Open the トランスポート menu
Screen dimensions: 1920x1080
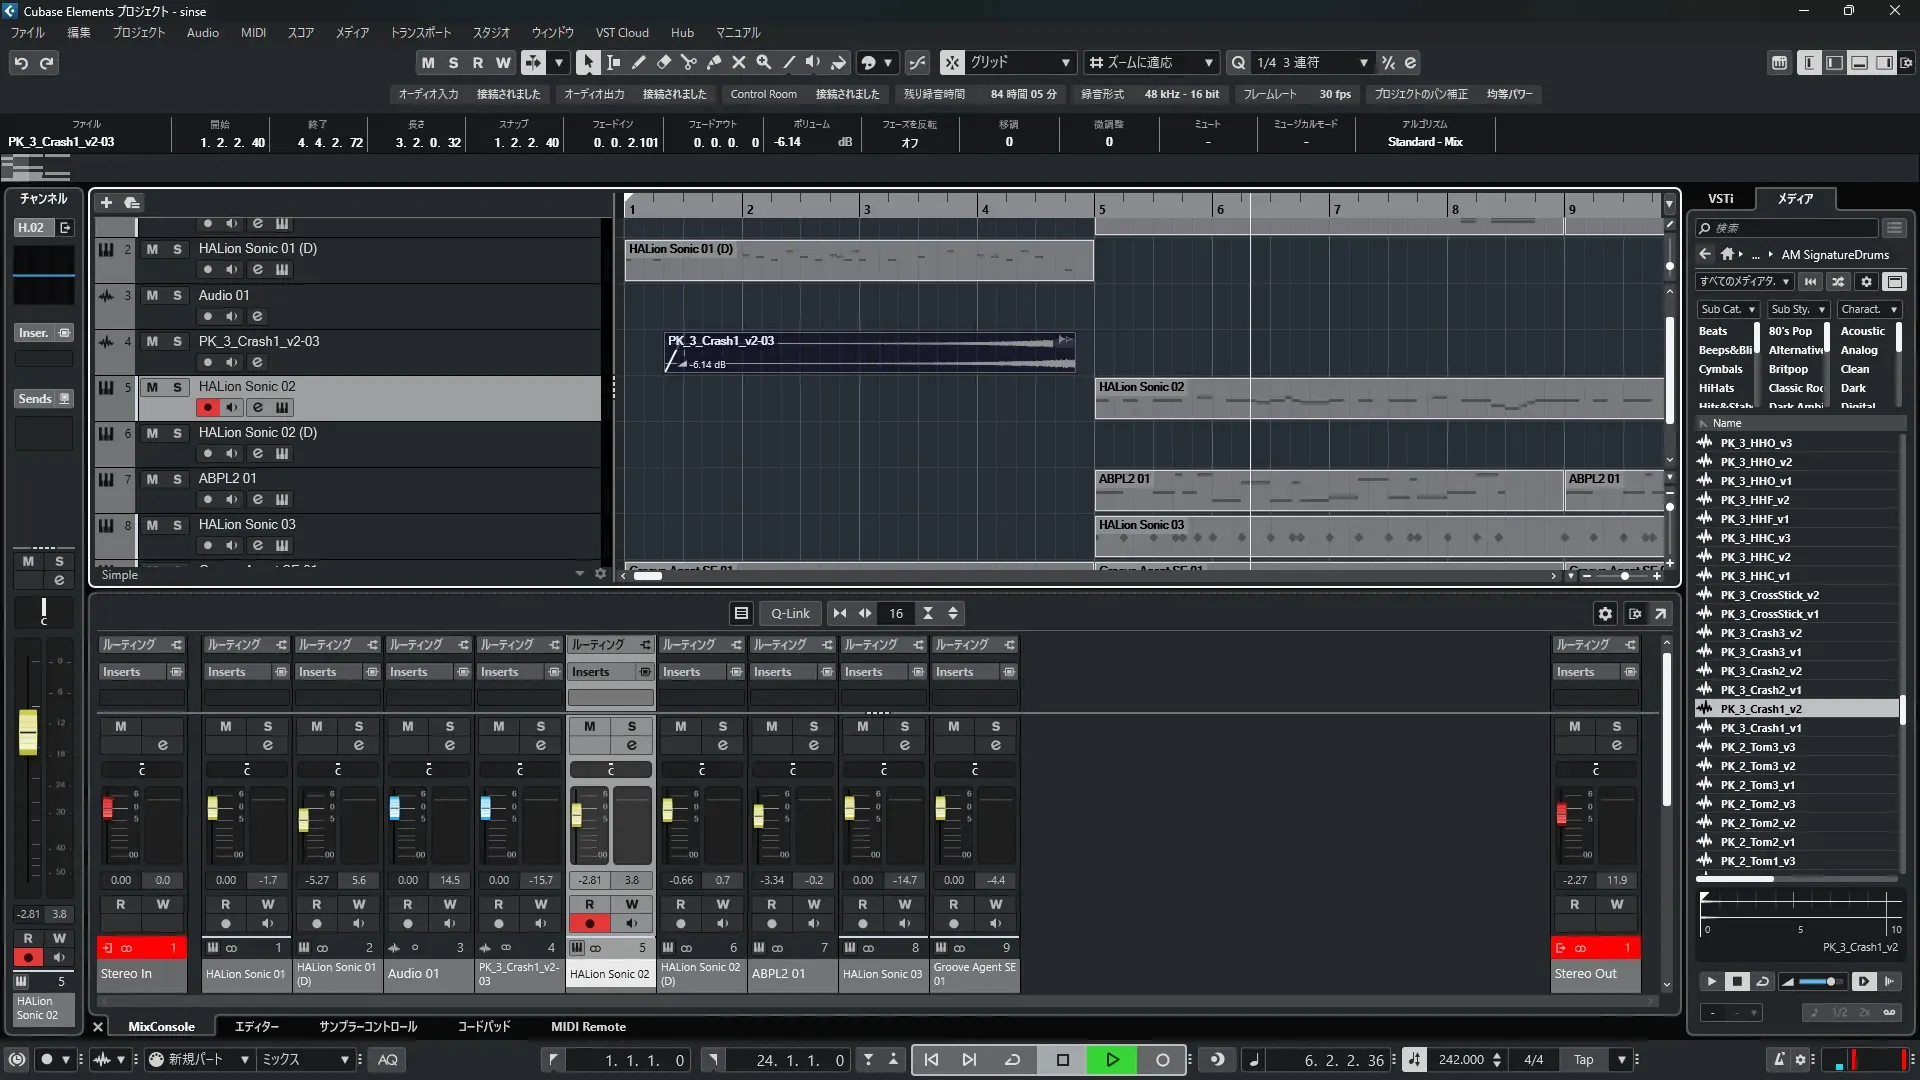(420, 32)
